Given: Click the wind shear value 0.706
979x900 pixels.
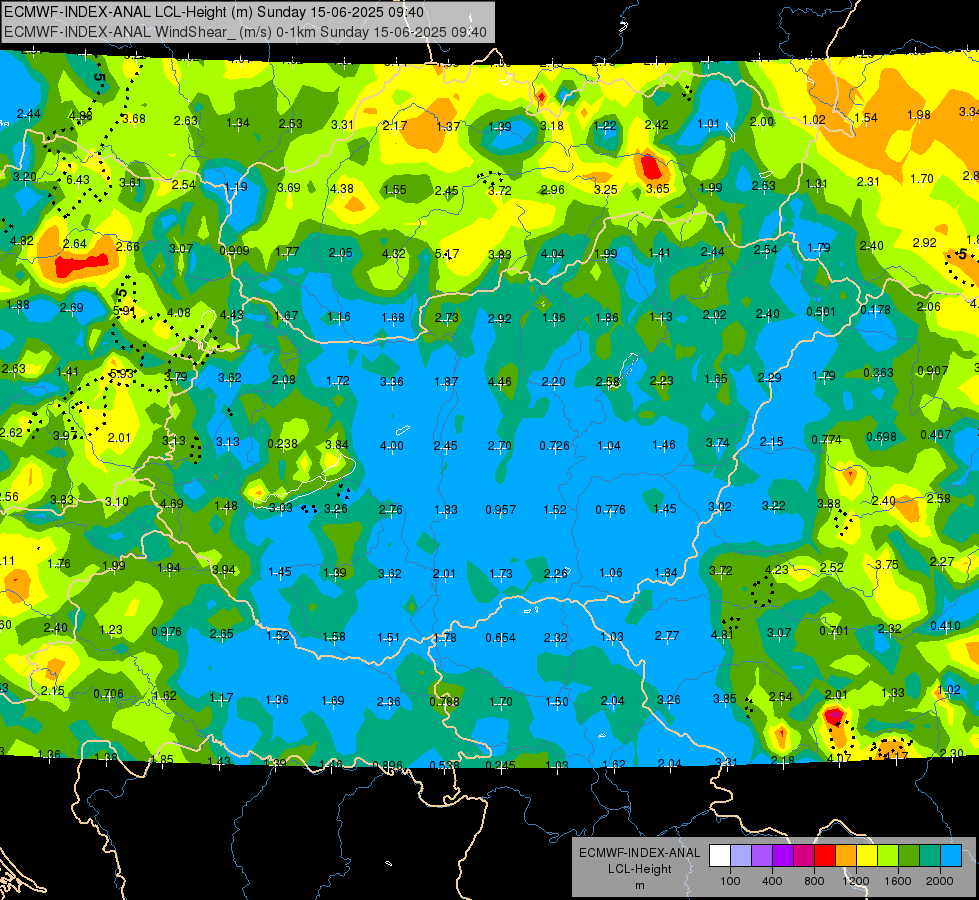Looking at the screenshot, I should click(109, 694).
